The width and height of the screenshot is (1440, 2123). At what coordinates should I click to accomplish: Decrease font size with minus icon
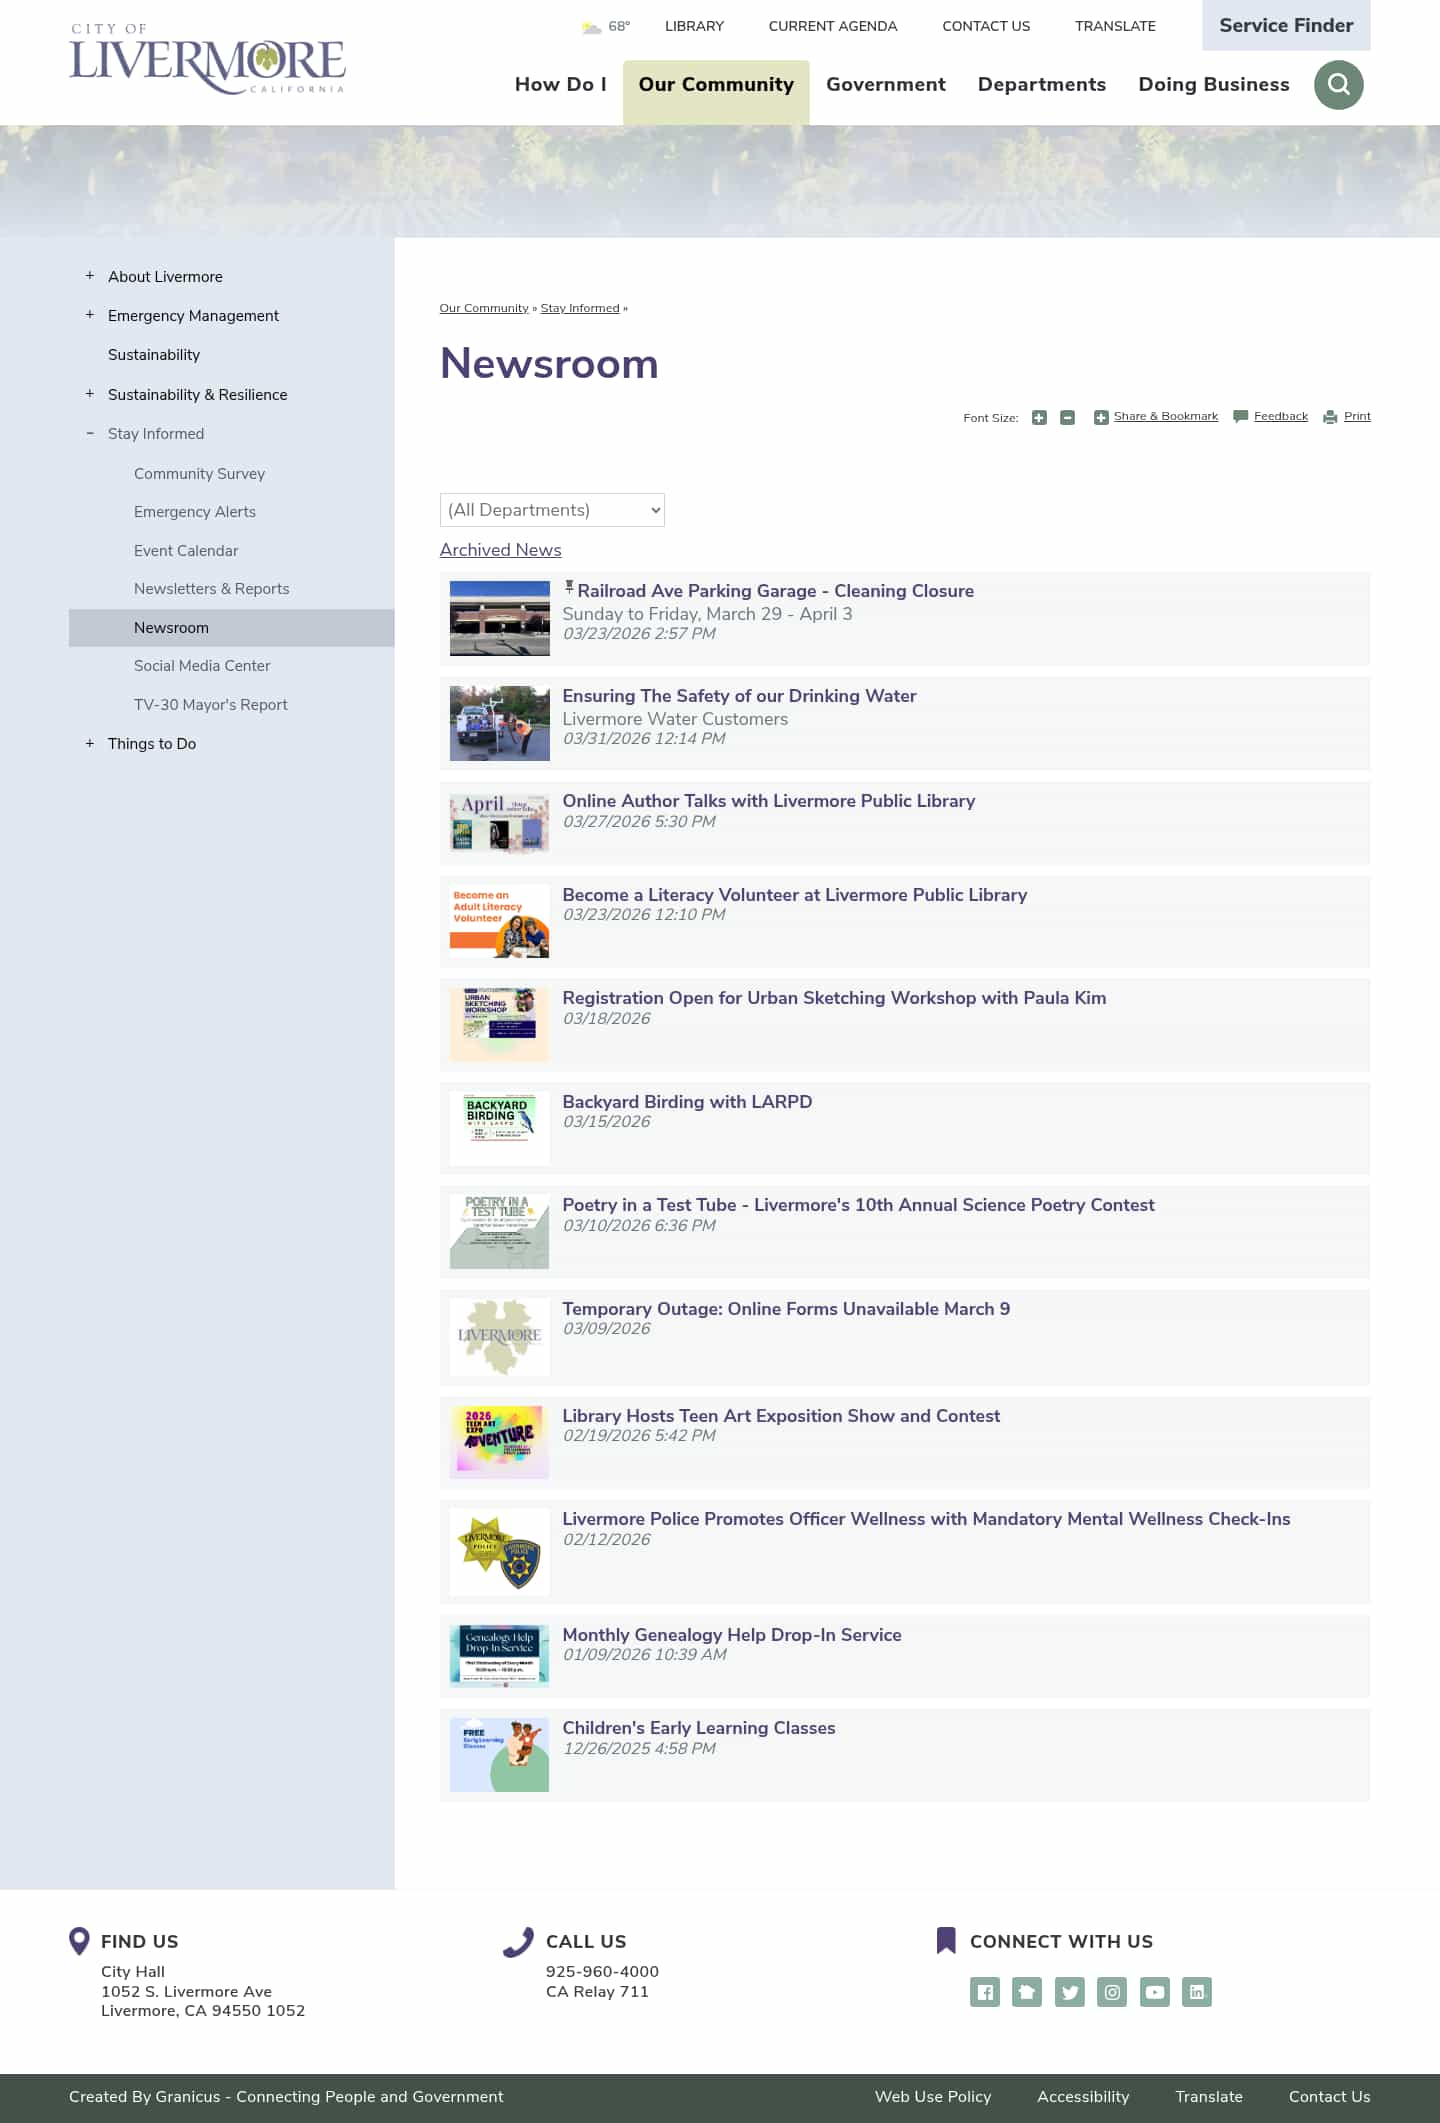[1067, 418]
